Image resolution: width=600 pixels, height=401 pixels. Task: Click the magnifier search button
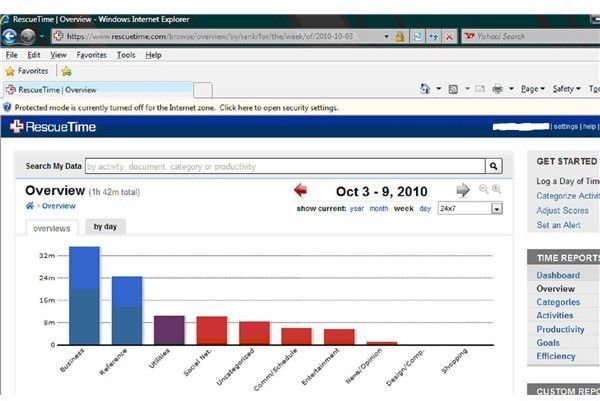494,166
